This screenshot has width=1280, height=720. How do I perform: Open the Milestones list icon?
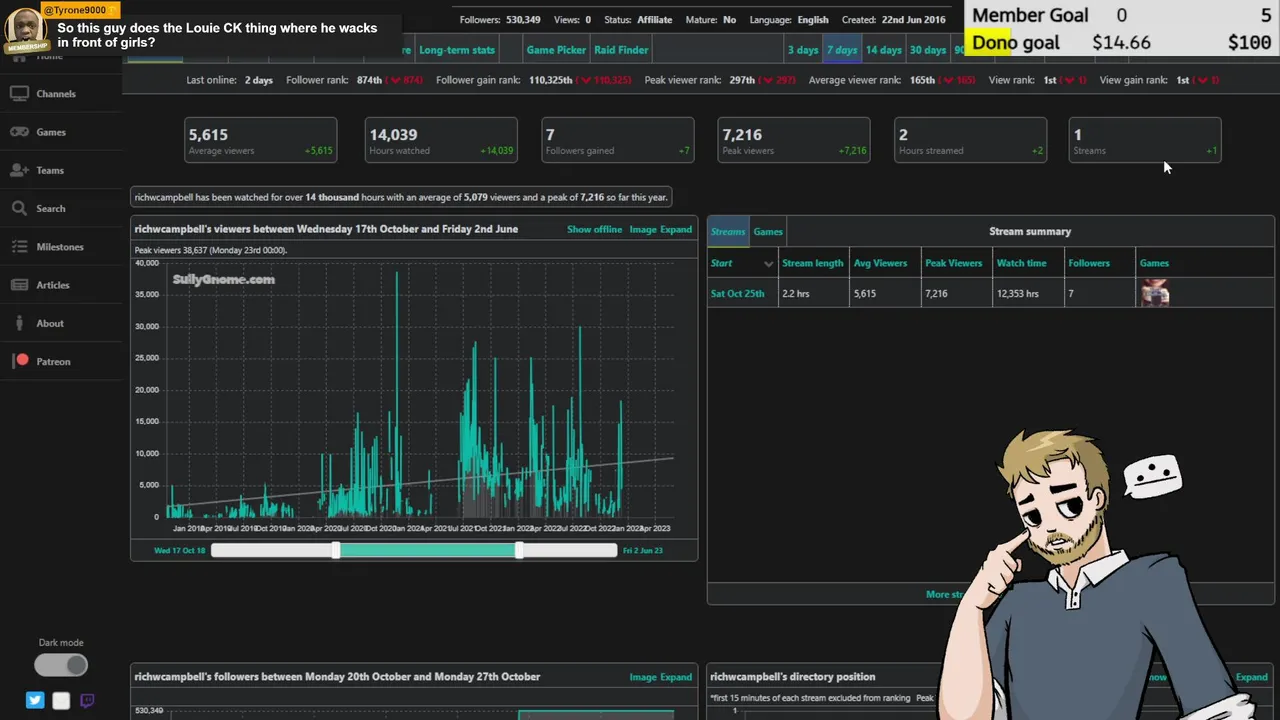tap(19, 247)
